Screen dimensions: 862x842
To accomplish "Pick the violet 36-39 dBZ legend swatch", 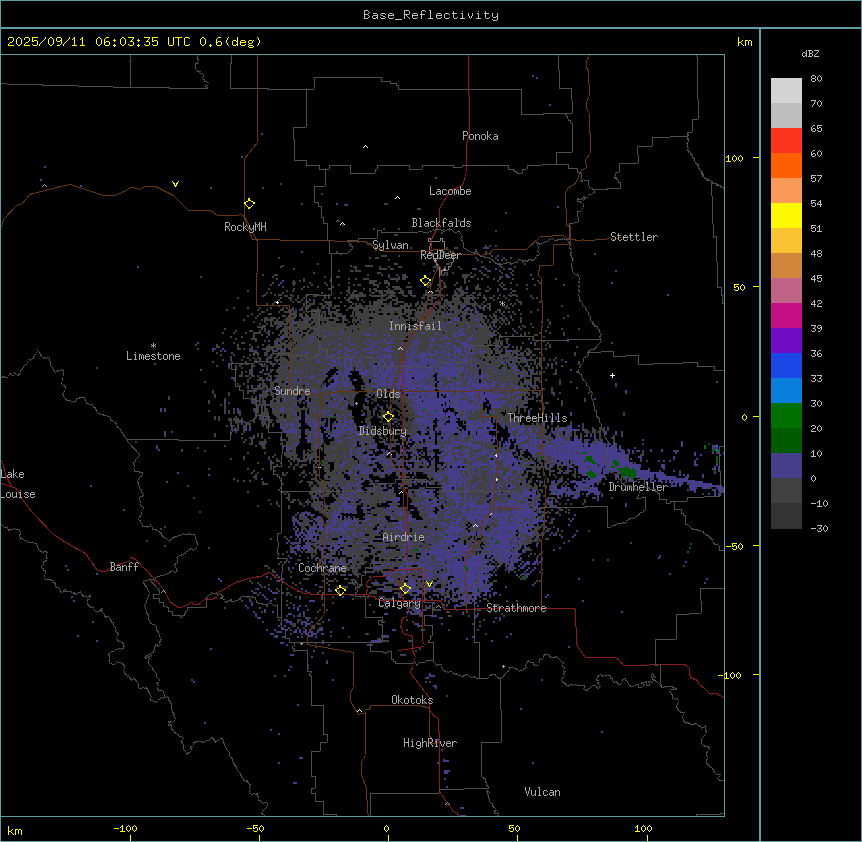I will pyautogui.click(x=786, y=341).
